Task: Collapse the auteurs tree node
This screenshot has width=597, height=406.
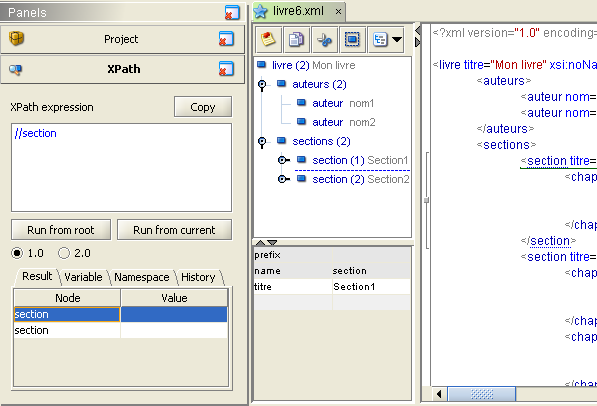Action: [262, 85]
